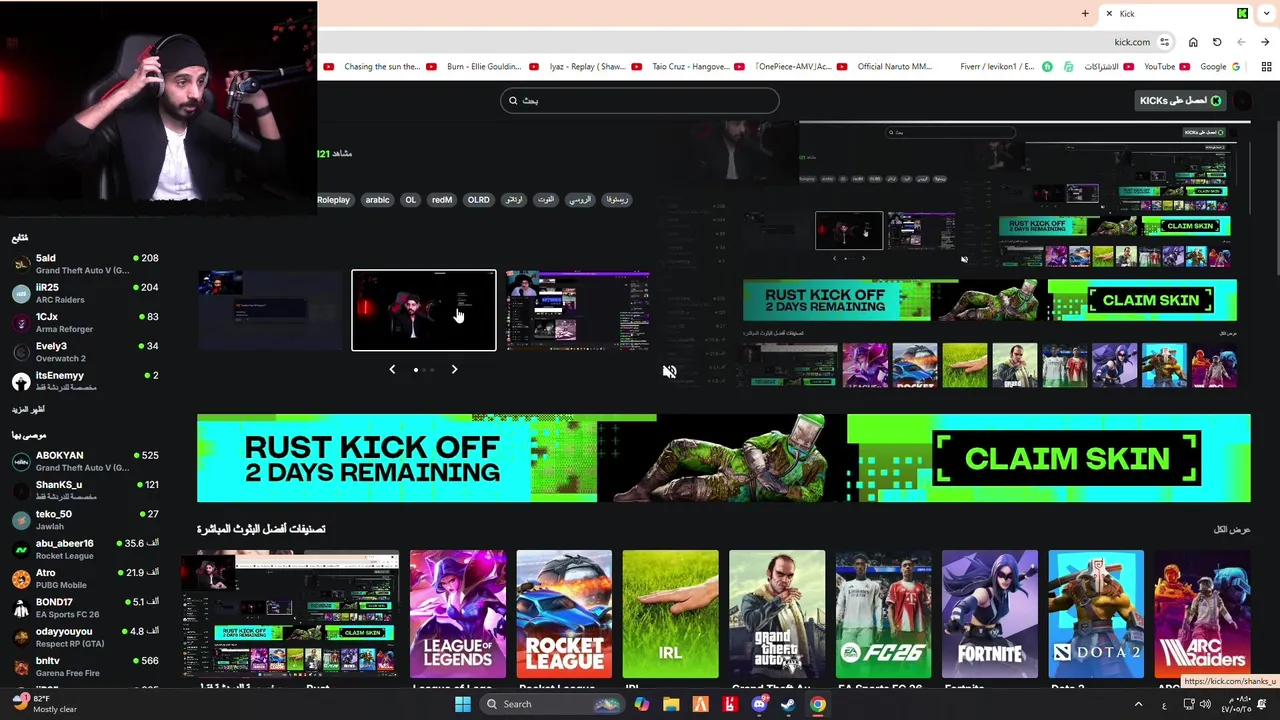Open odayyouyou channel avatar in sidebar
Screen dimensions: 1280x720
[x=21, y=637]
